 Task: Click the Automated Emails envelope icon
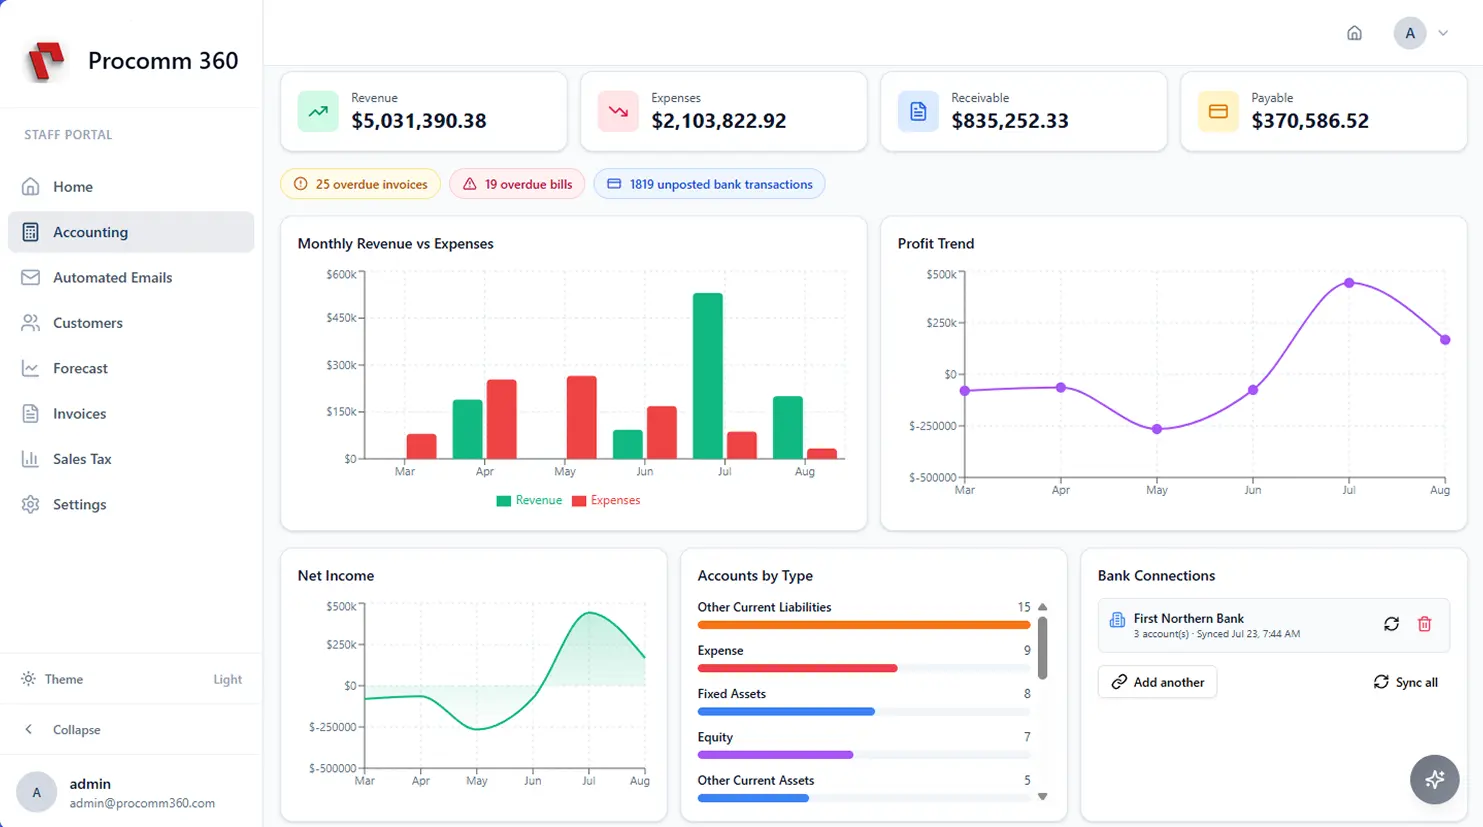[31, 277]
